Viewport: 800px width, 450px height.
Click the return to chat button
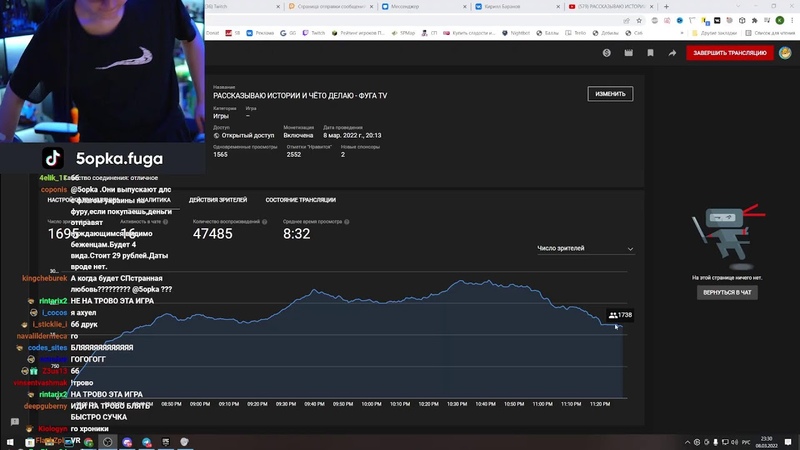[727, 293]
